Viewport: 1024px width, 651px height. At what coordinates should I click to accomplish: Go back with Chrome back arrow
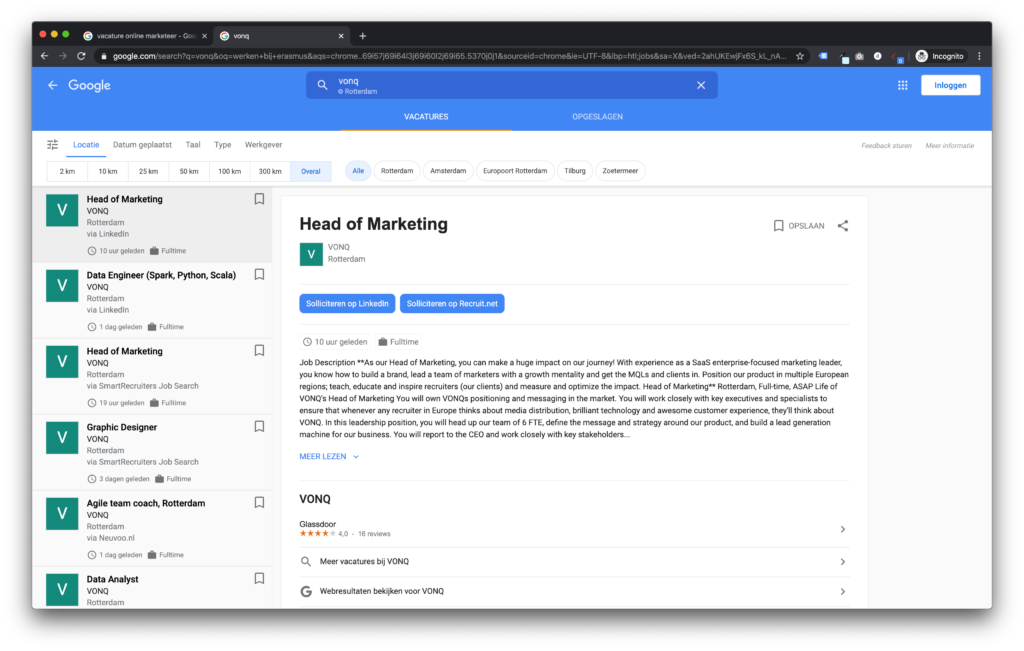click(44, 56)
